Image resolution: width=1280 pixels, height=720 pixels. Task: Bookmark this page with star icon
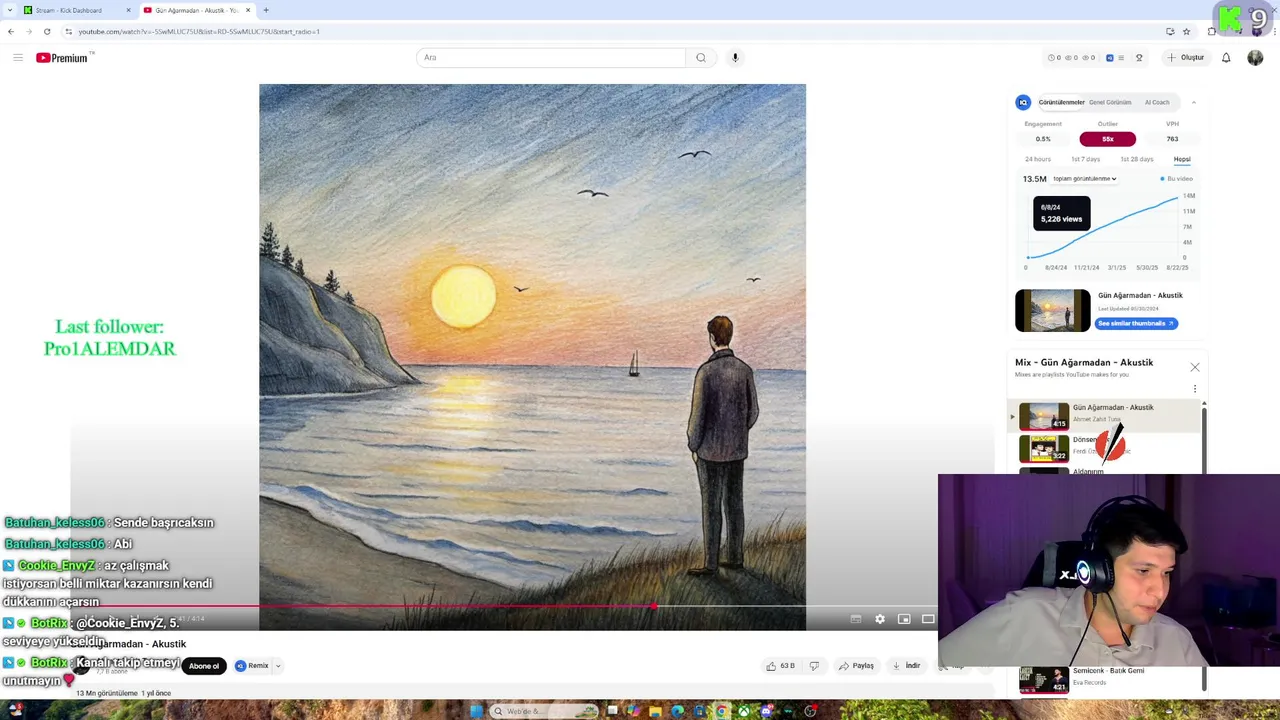tap(1186, 32)
